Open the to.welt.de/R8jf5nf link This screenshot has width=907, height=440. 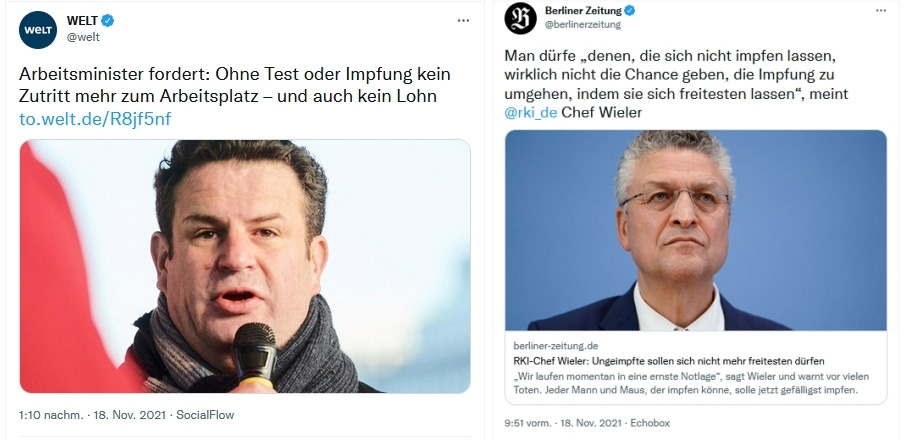[x=95, y=119]
